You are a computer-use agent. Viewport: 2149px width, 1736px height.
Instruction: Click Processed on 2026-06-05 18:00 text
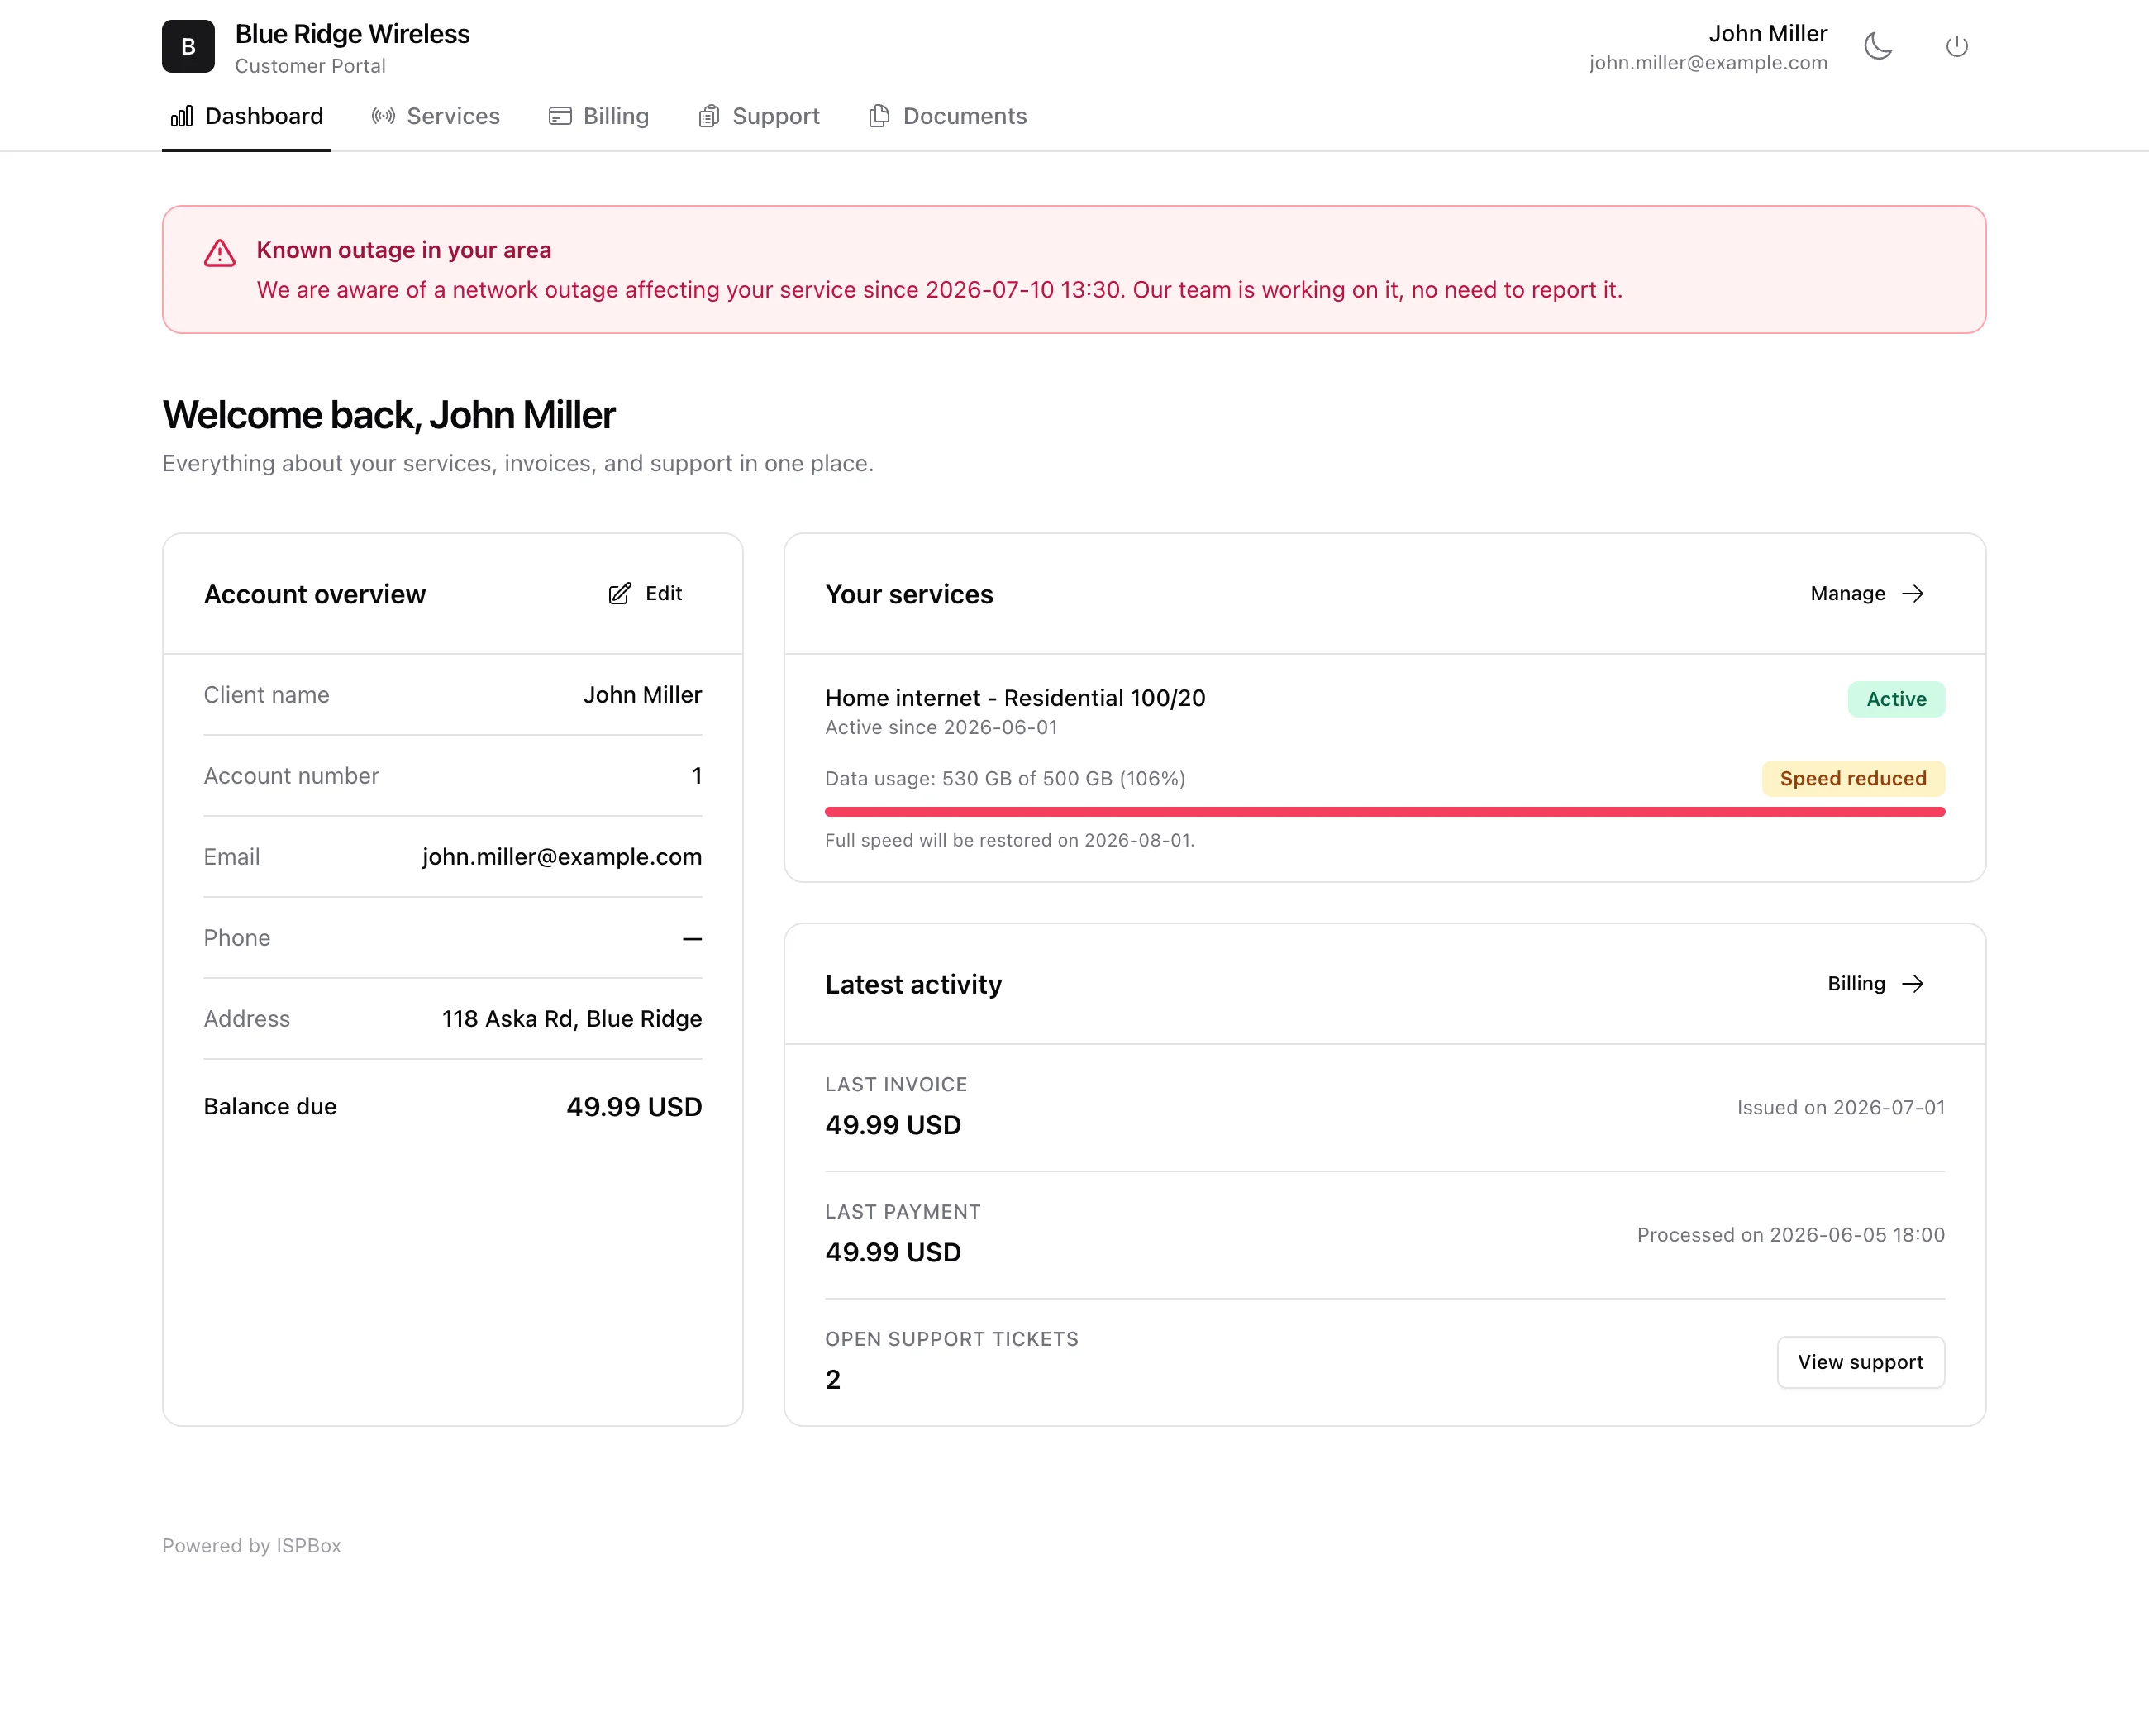[x=1790, y=1235]
